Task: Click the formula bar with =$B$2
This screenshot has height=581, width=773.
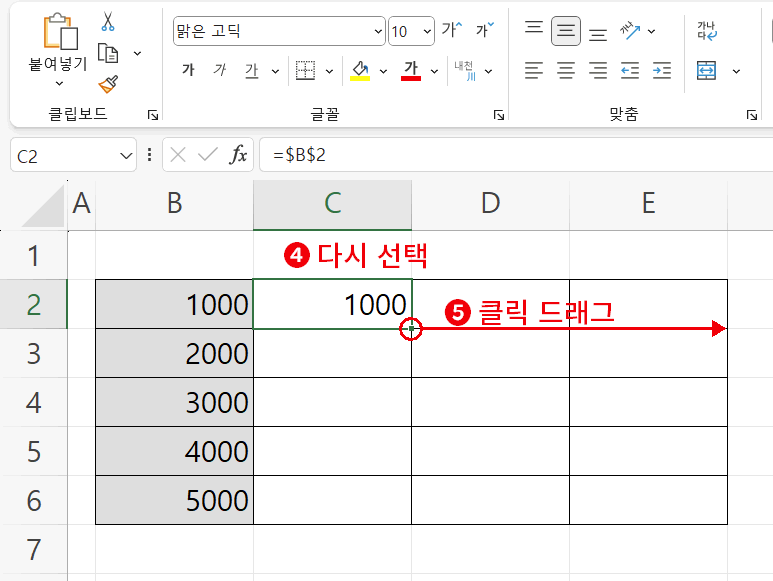Action: click(516, 155)
